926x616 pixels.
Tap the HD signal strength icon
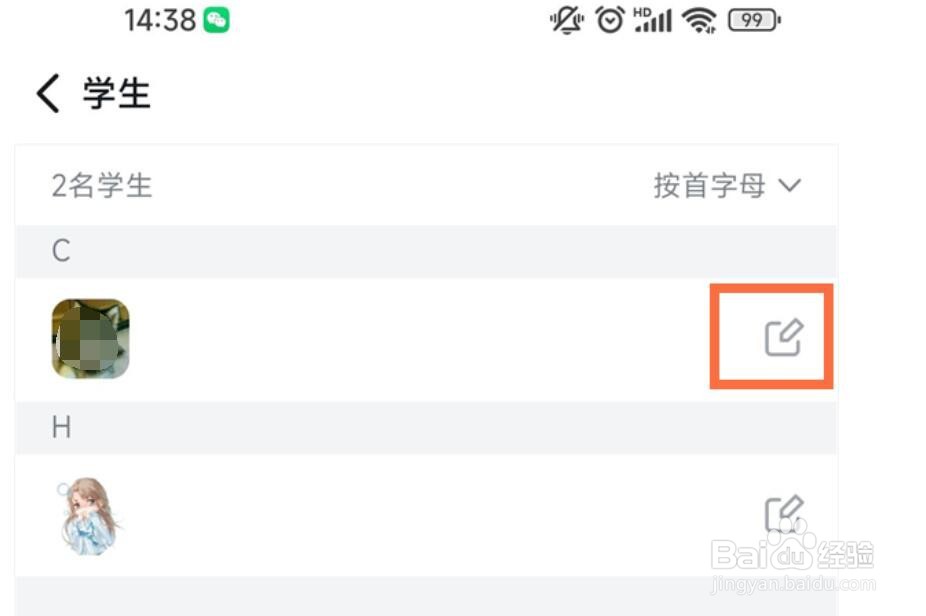[653, 20]
